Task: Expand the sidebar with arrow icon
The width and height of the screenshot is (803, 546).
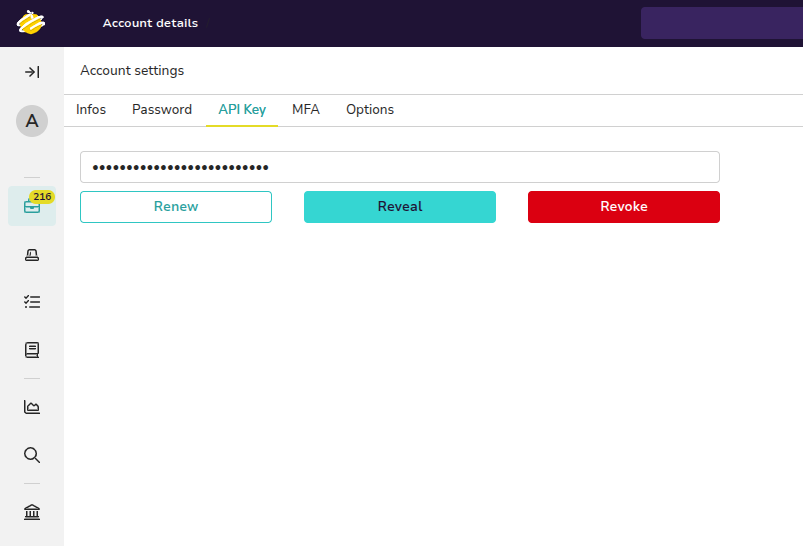Action: 32,72
